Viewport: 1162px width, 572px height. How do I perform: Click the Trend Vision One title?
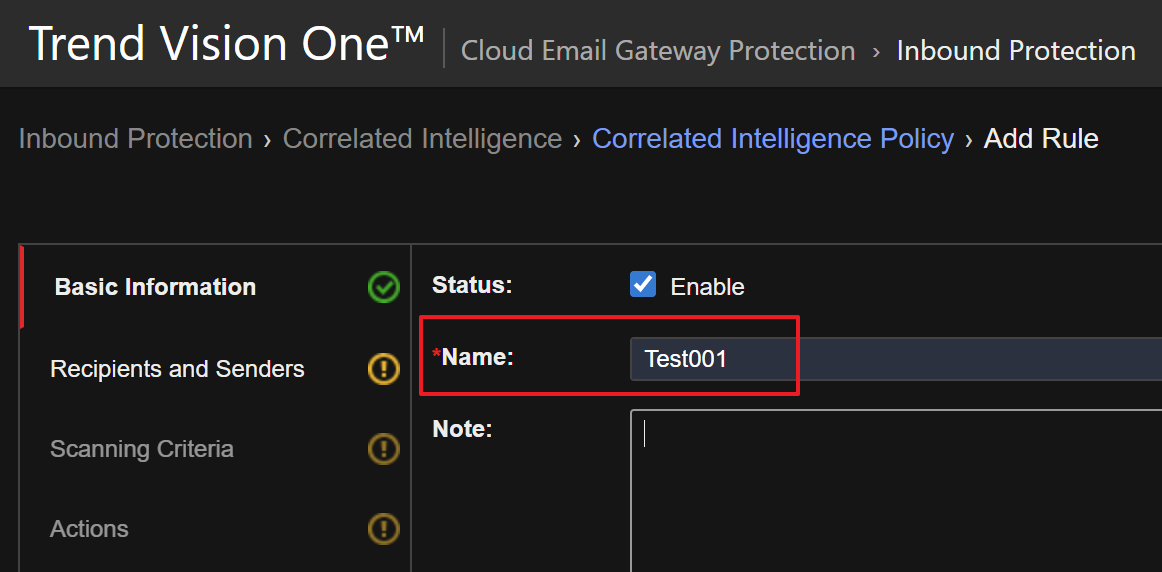coord(227,45)
